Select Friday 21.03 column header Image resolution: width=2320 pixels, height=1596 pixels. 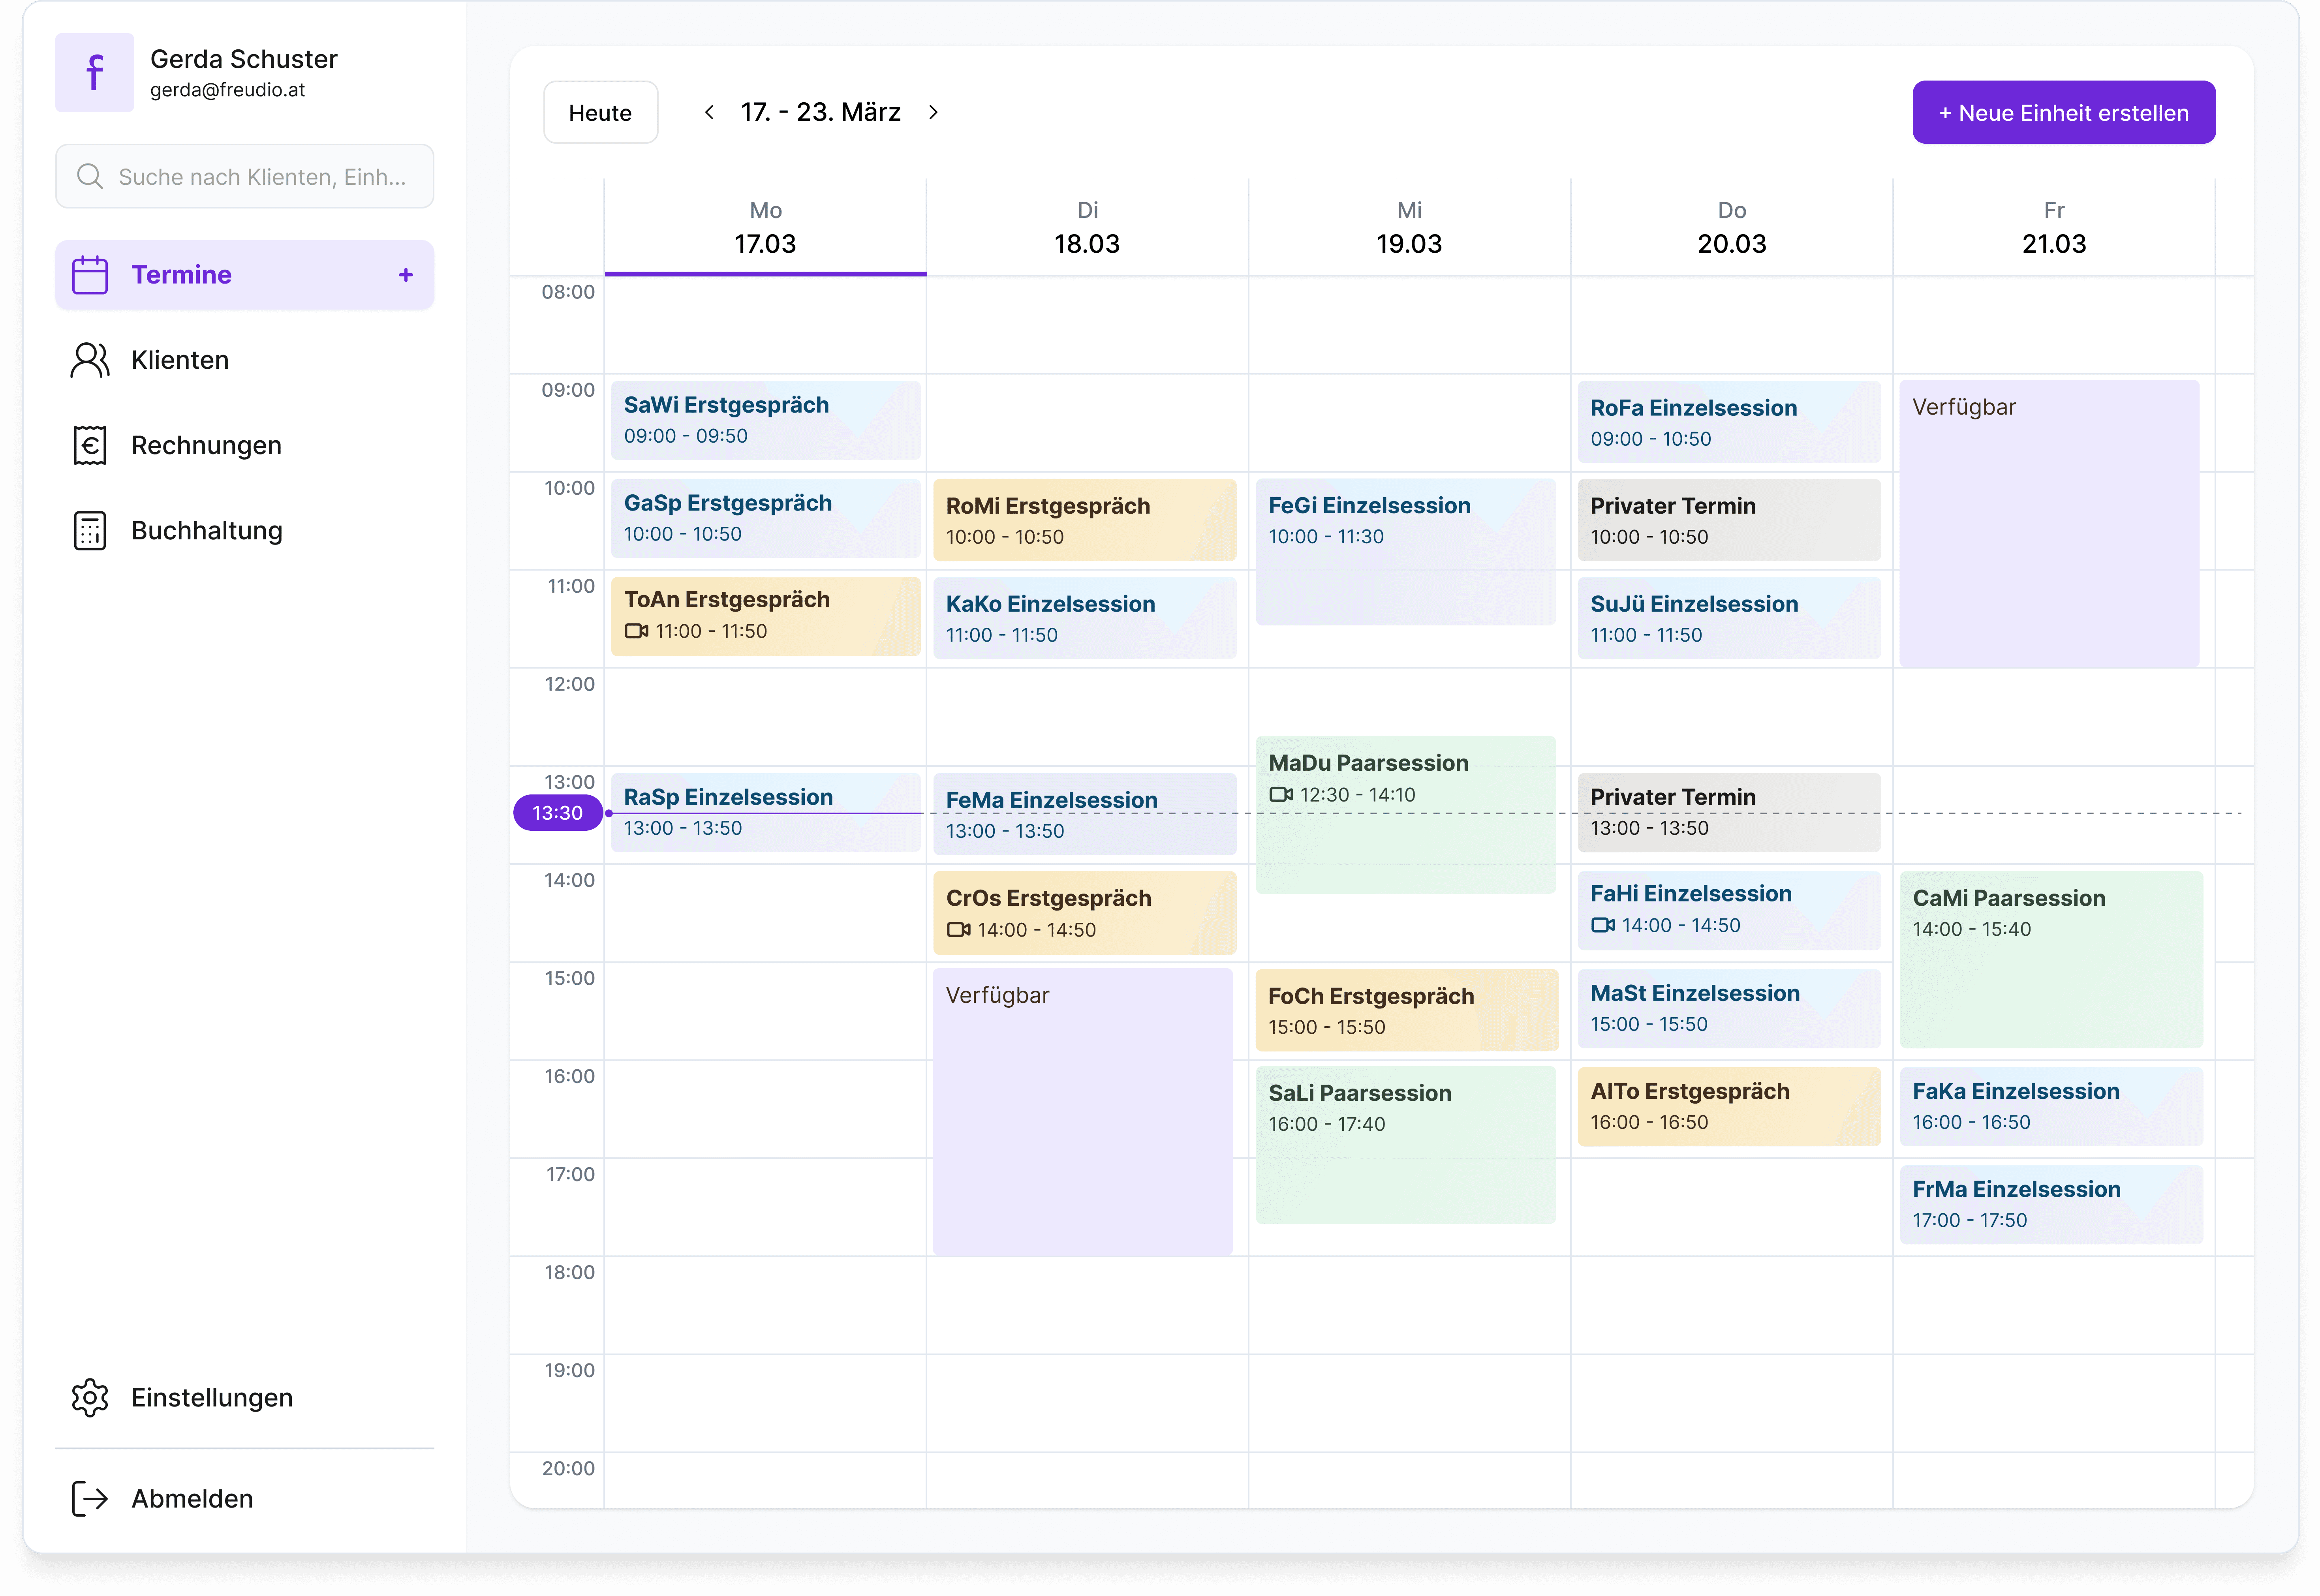tap(2054, 228)
